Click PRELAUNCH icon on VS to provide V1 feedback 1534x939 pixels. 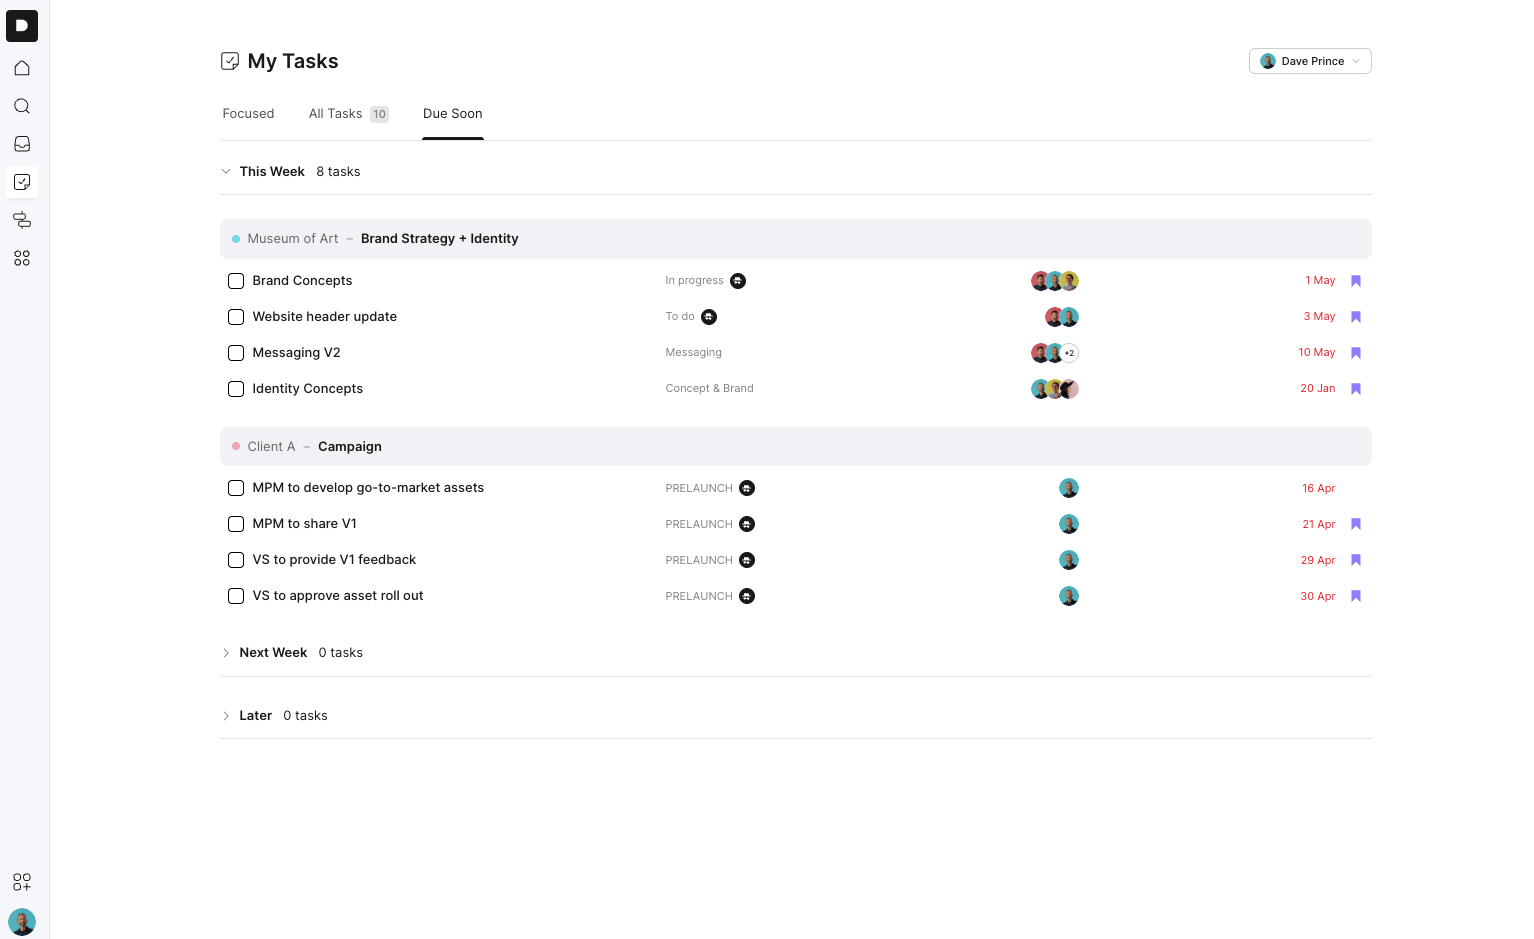pos(747,560)
